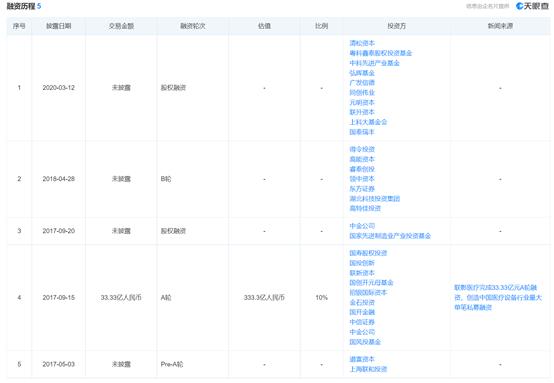Open the 国家先进制造业产业投资基金 link
Image resolution: width=554 pixels, height=383 pixels.
pyautogui.click(x=390, y=236)
